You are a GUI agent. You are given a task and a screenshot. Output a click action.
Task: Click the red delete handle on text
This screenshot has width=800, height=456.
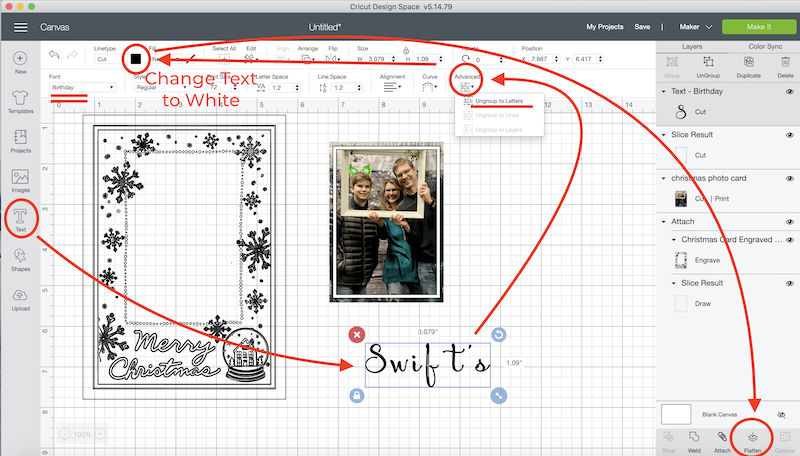(x=357, y=335)
